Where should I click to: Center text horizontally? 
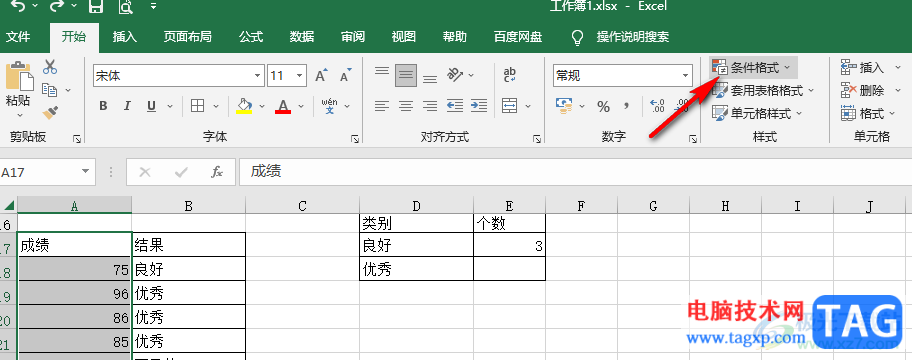click(x=406, y=106)
